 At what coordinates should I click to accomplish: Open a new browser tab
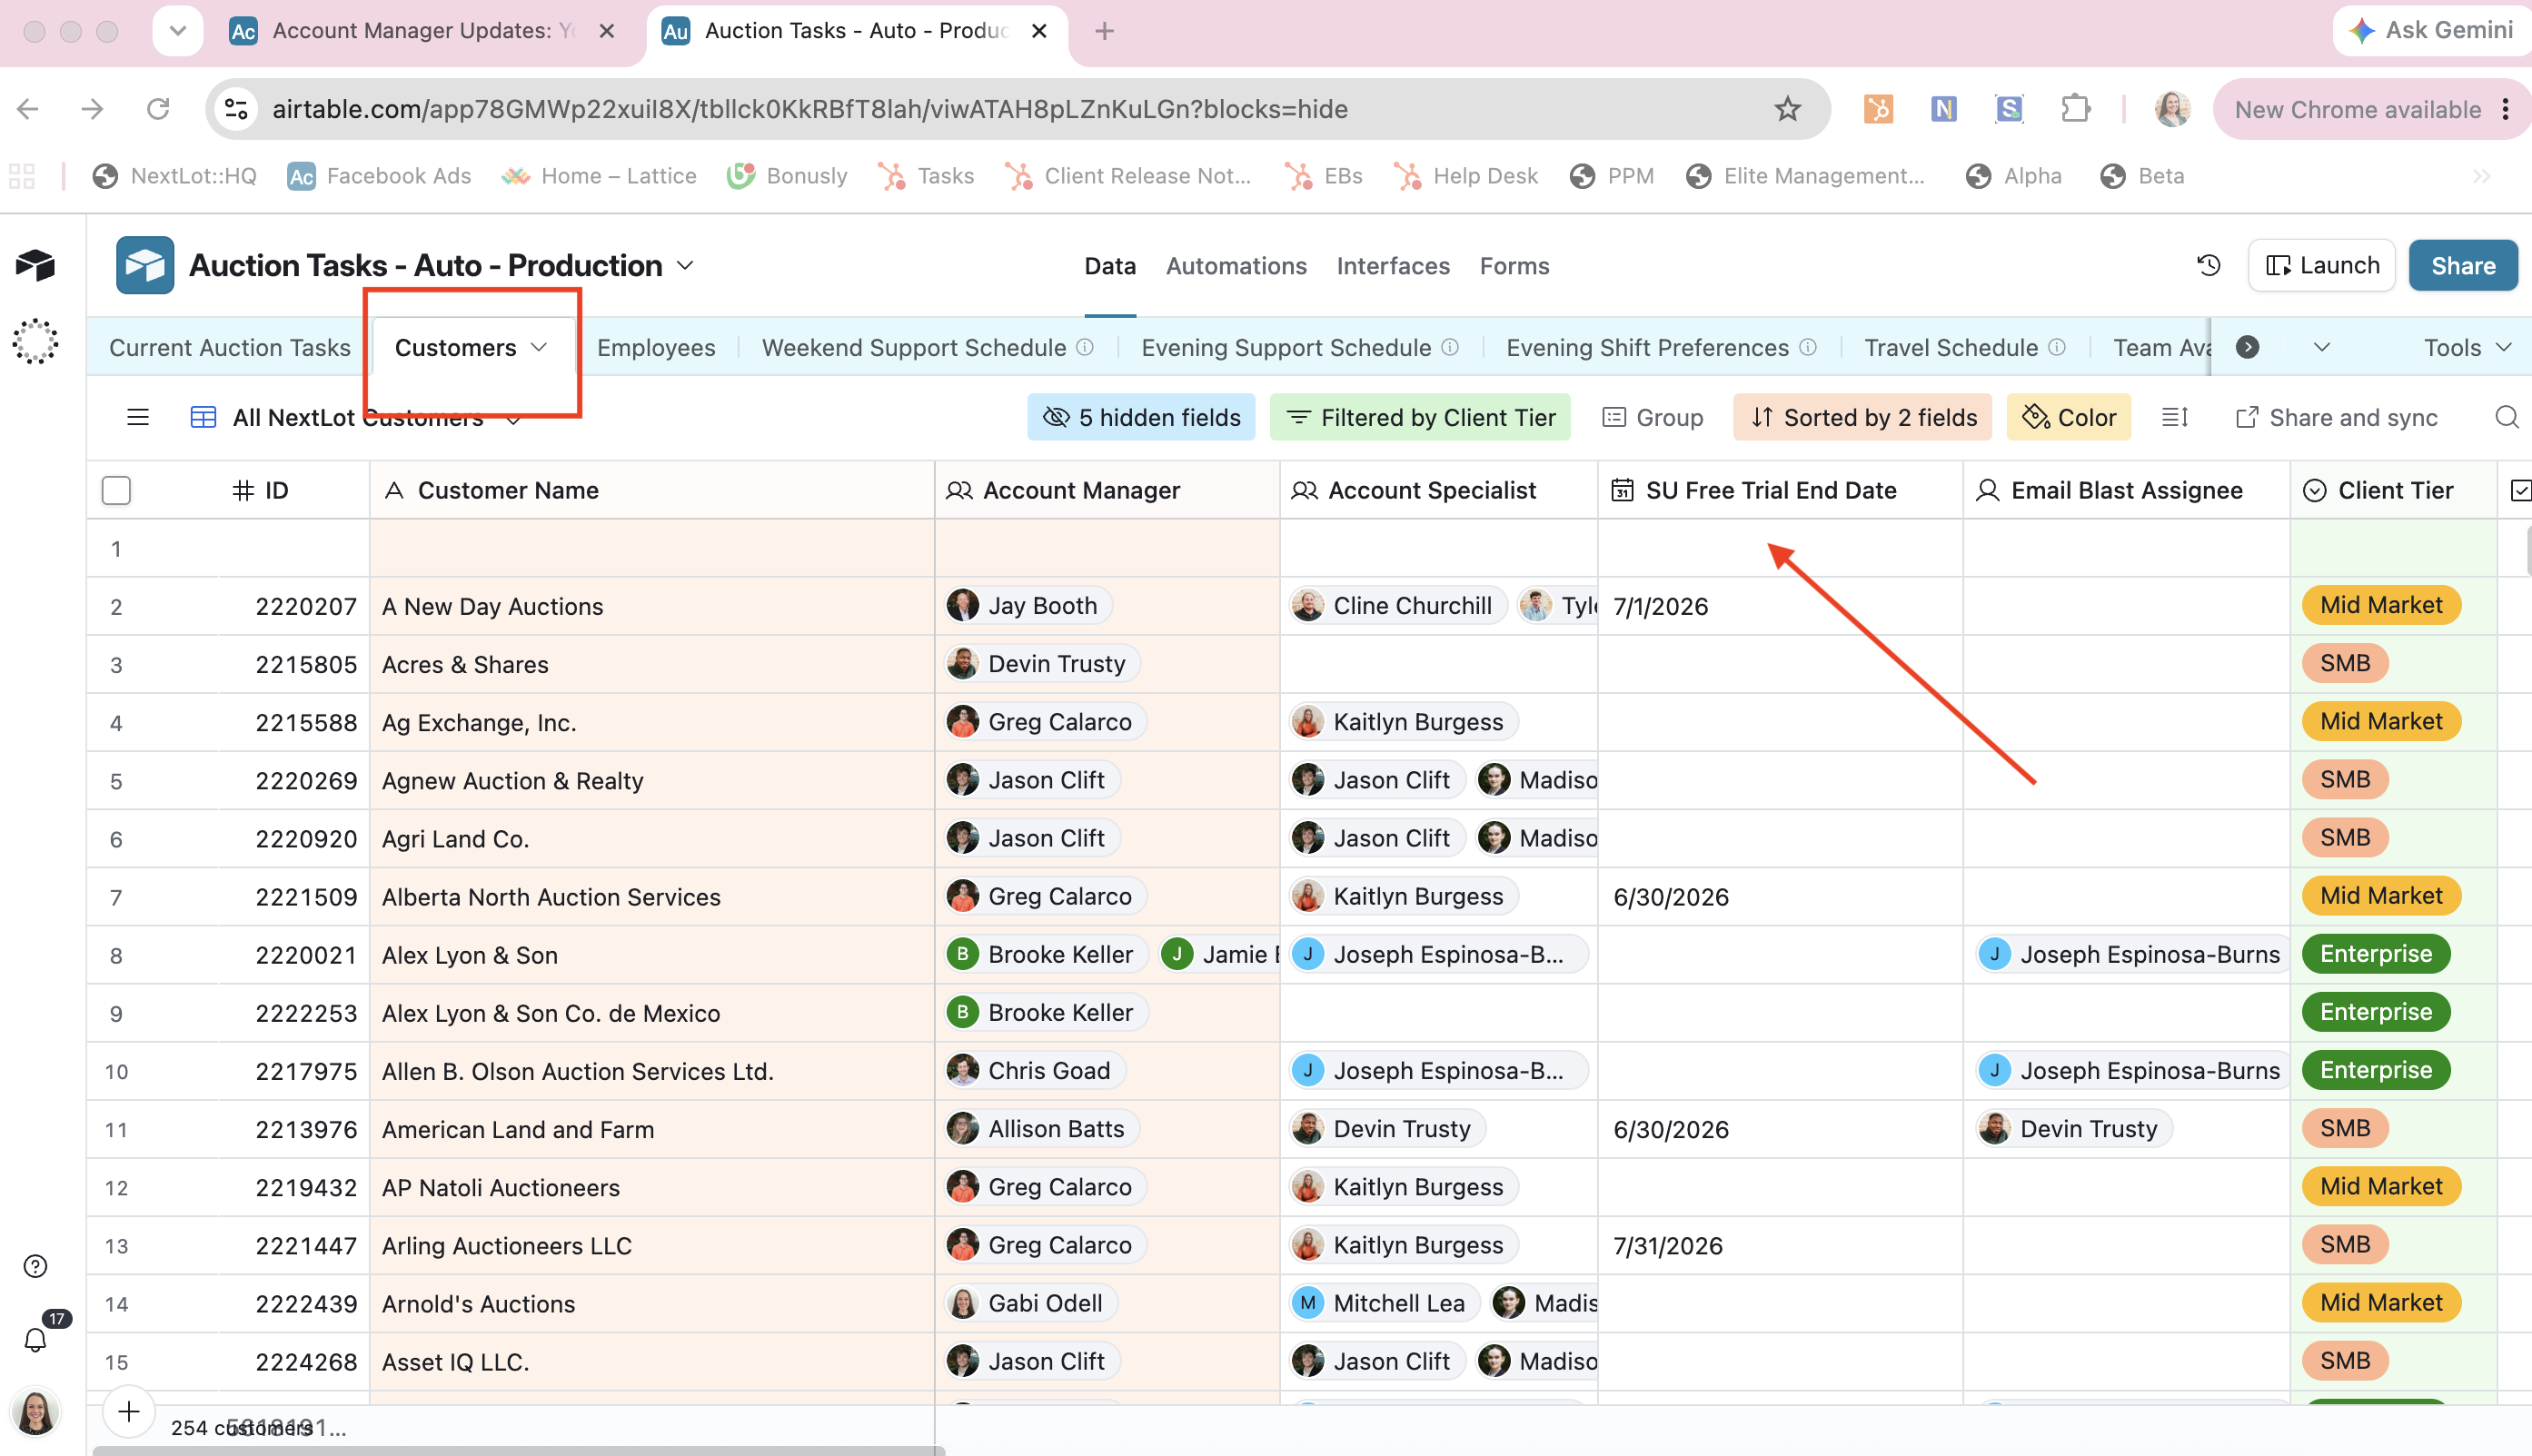[x=1104, y=31]
